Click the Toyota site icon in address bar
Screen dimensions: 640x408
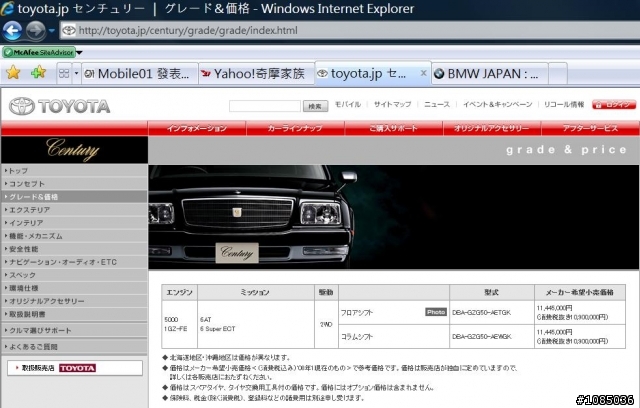coord(69,30)
